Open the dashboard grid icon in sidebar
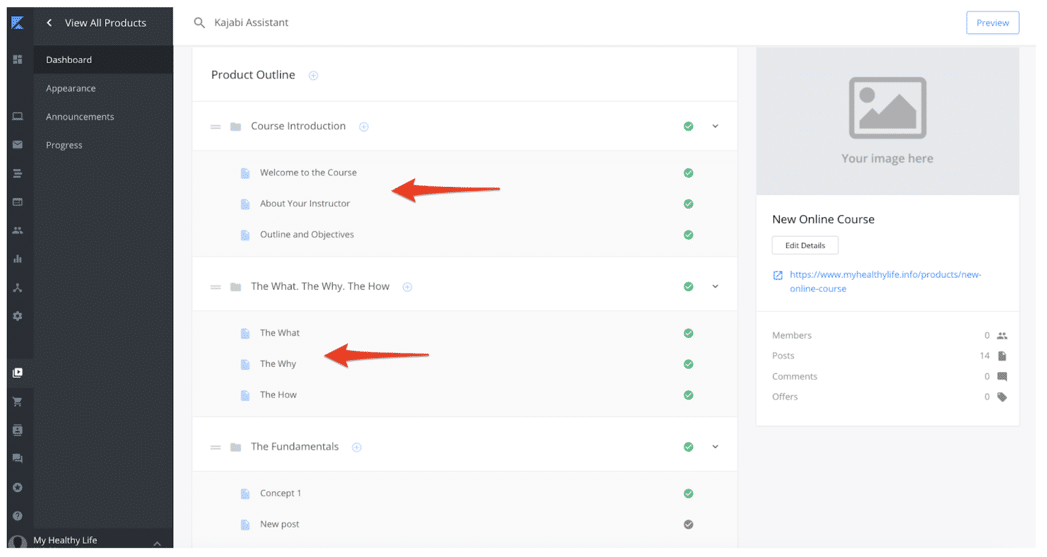The image size is (1047, 557). (17, 59)
